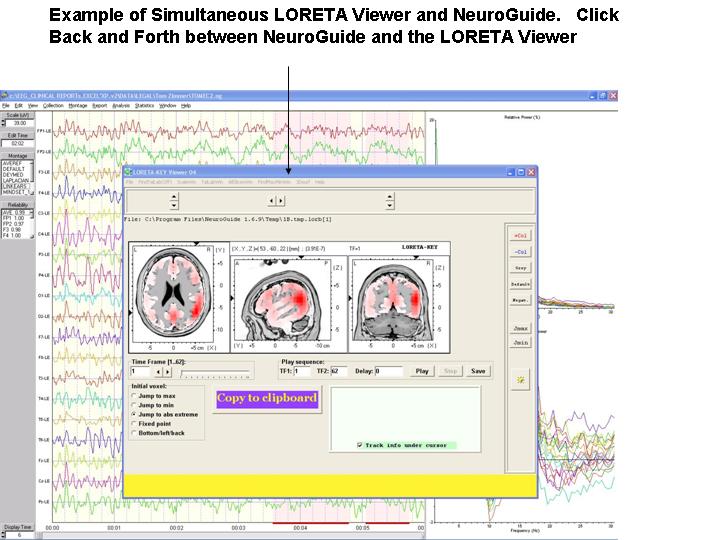Select AVEREF in the Montage list
Viewport: 720px width, 540px height.
click(14, 163)
